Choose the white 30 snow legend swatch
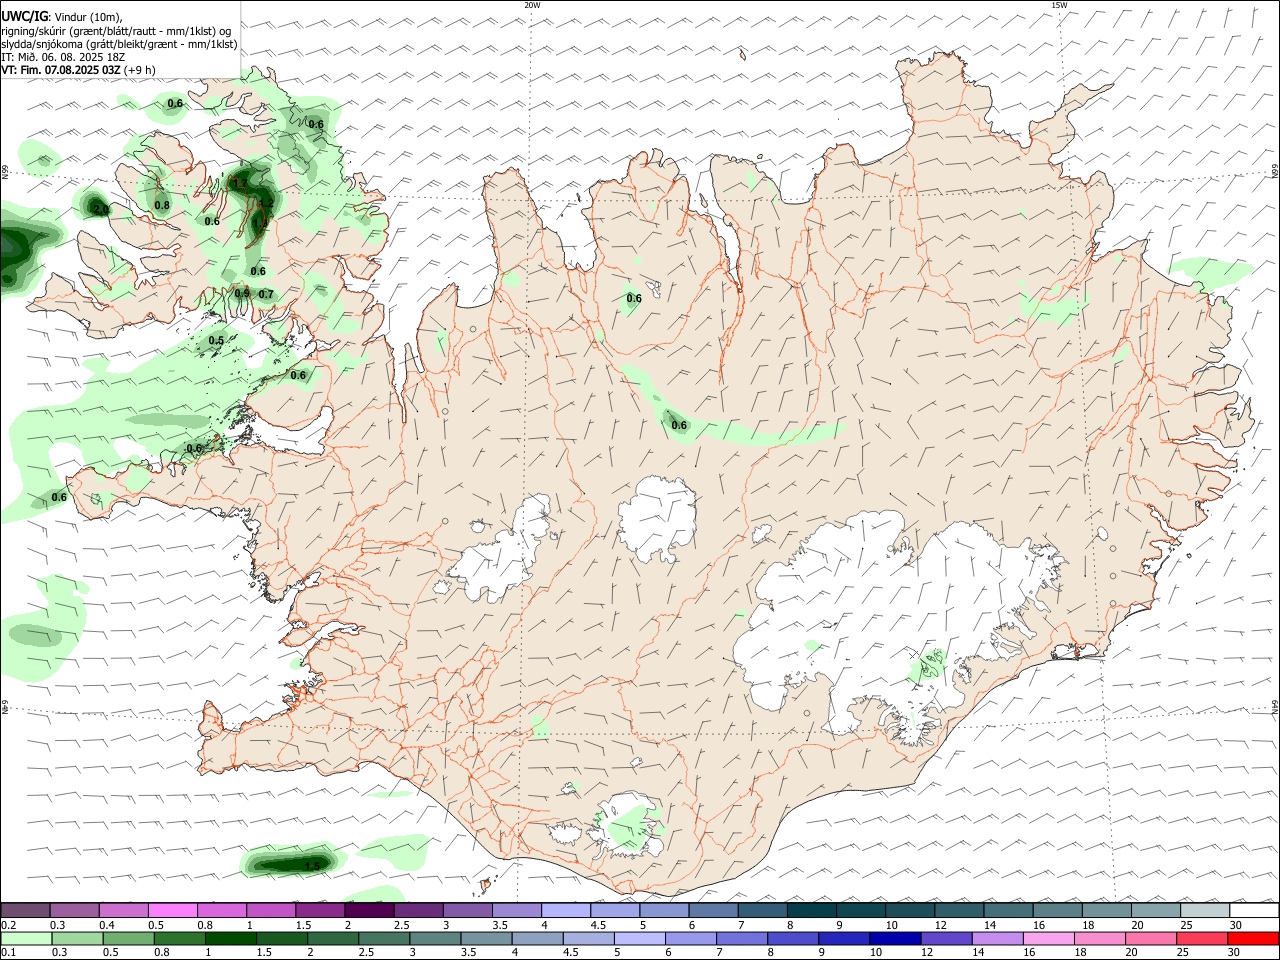The height and width of the screenshot is (960, 1280). click(1254, 910)
